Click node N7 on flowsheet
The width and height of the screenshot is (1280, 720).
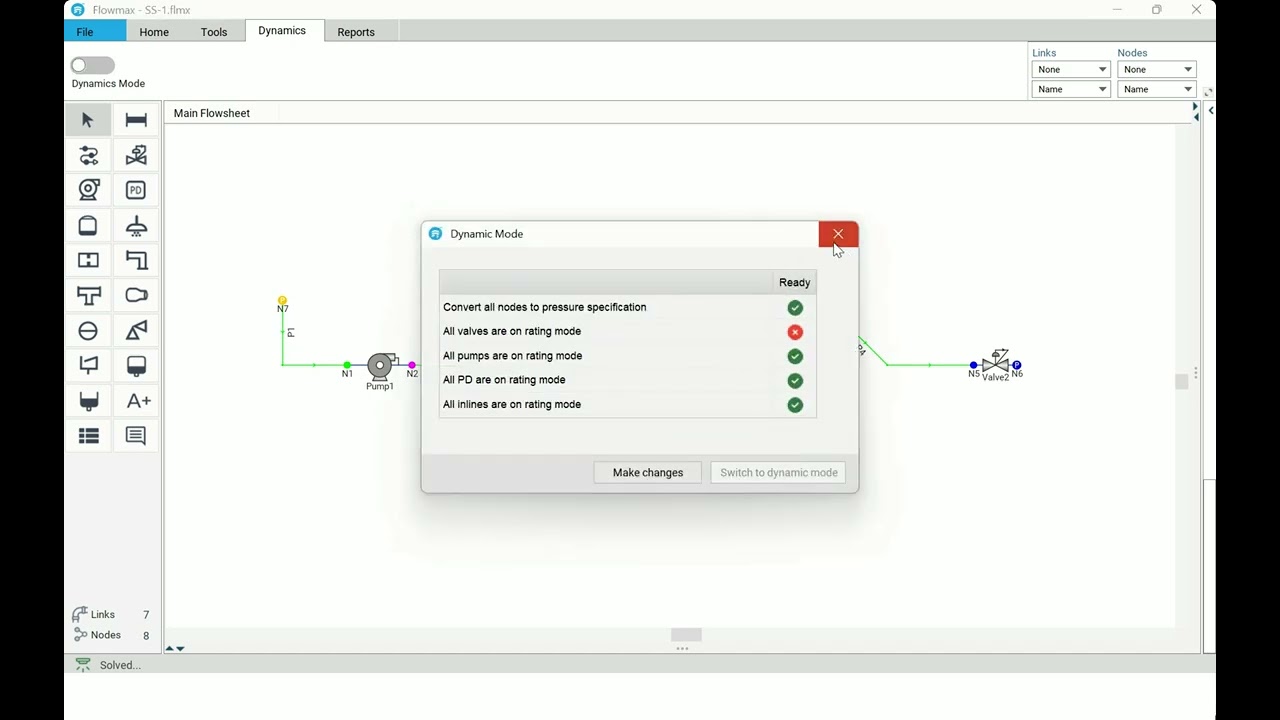pos(283,300)
